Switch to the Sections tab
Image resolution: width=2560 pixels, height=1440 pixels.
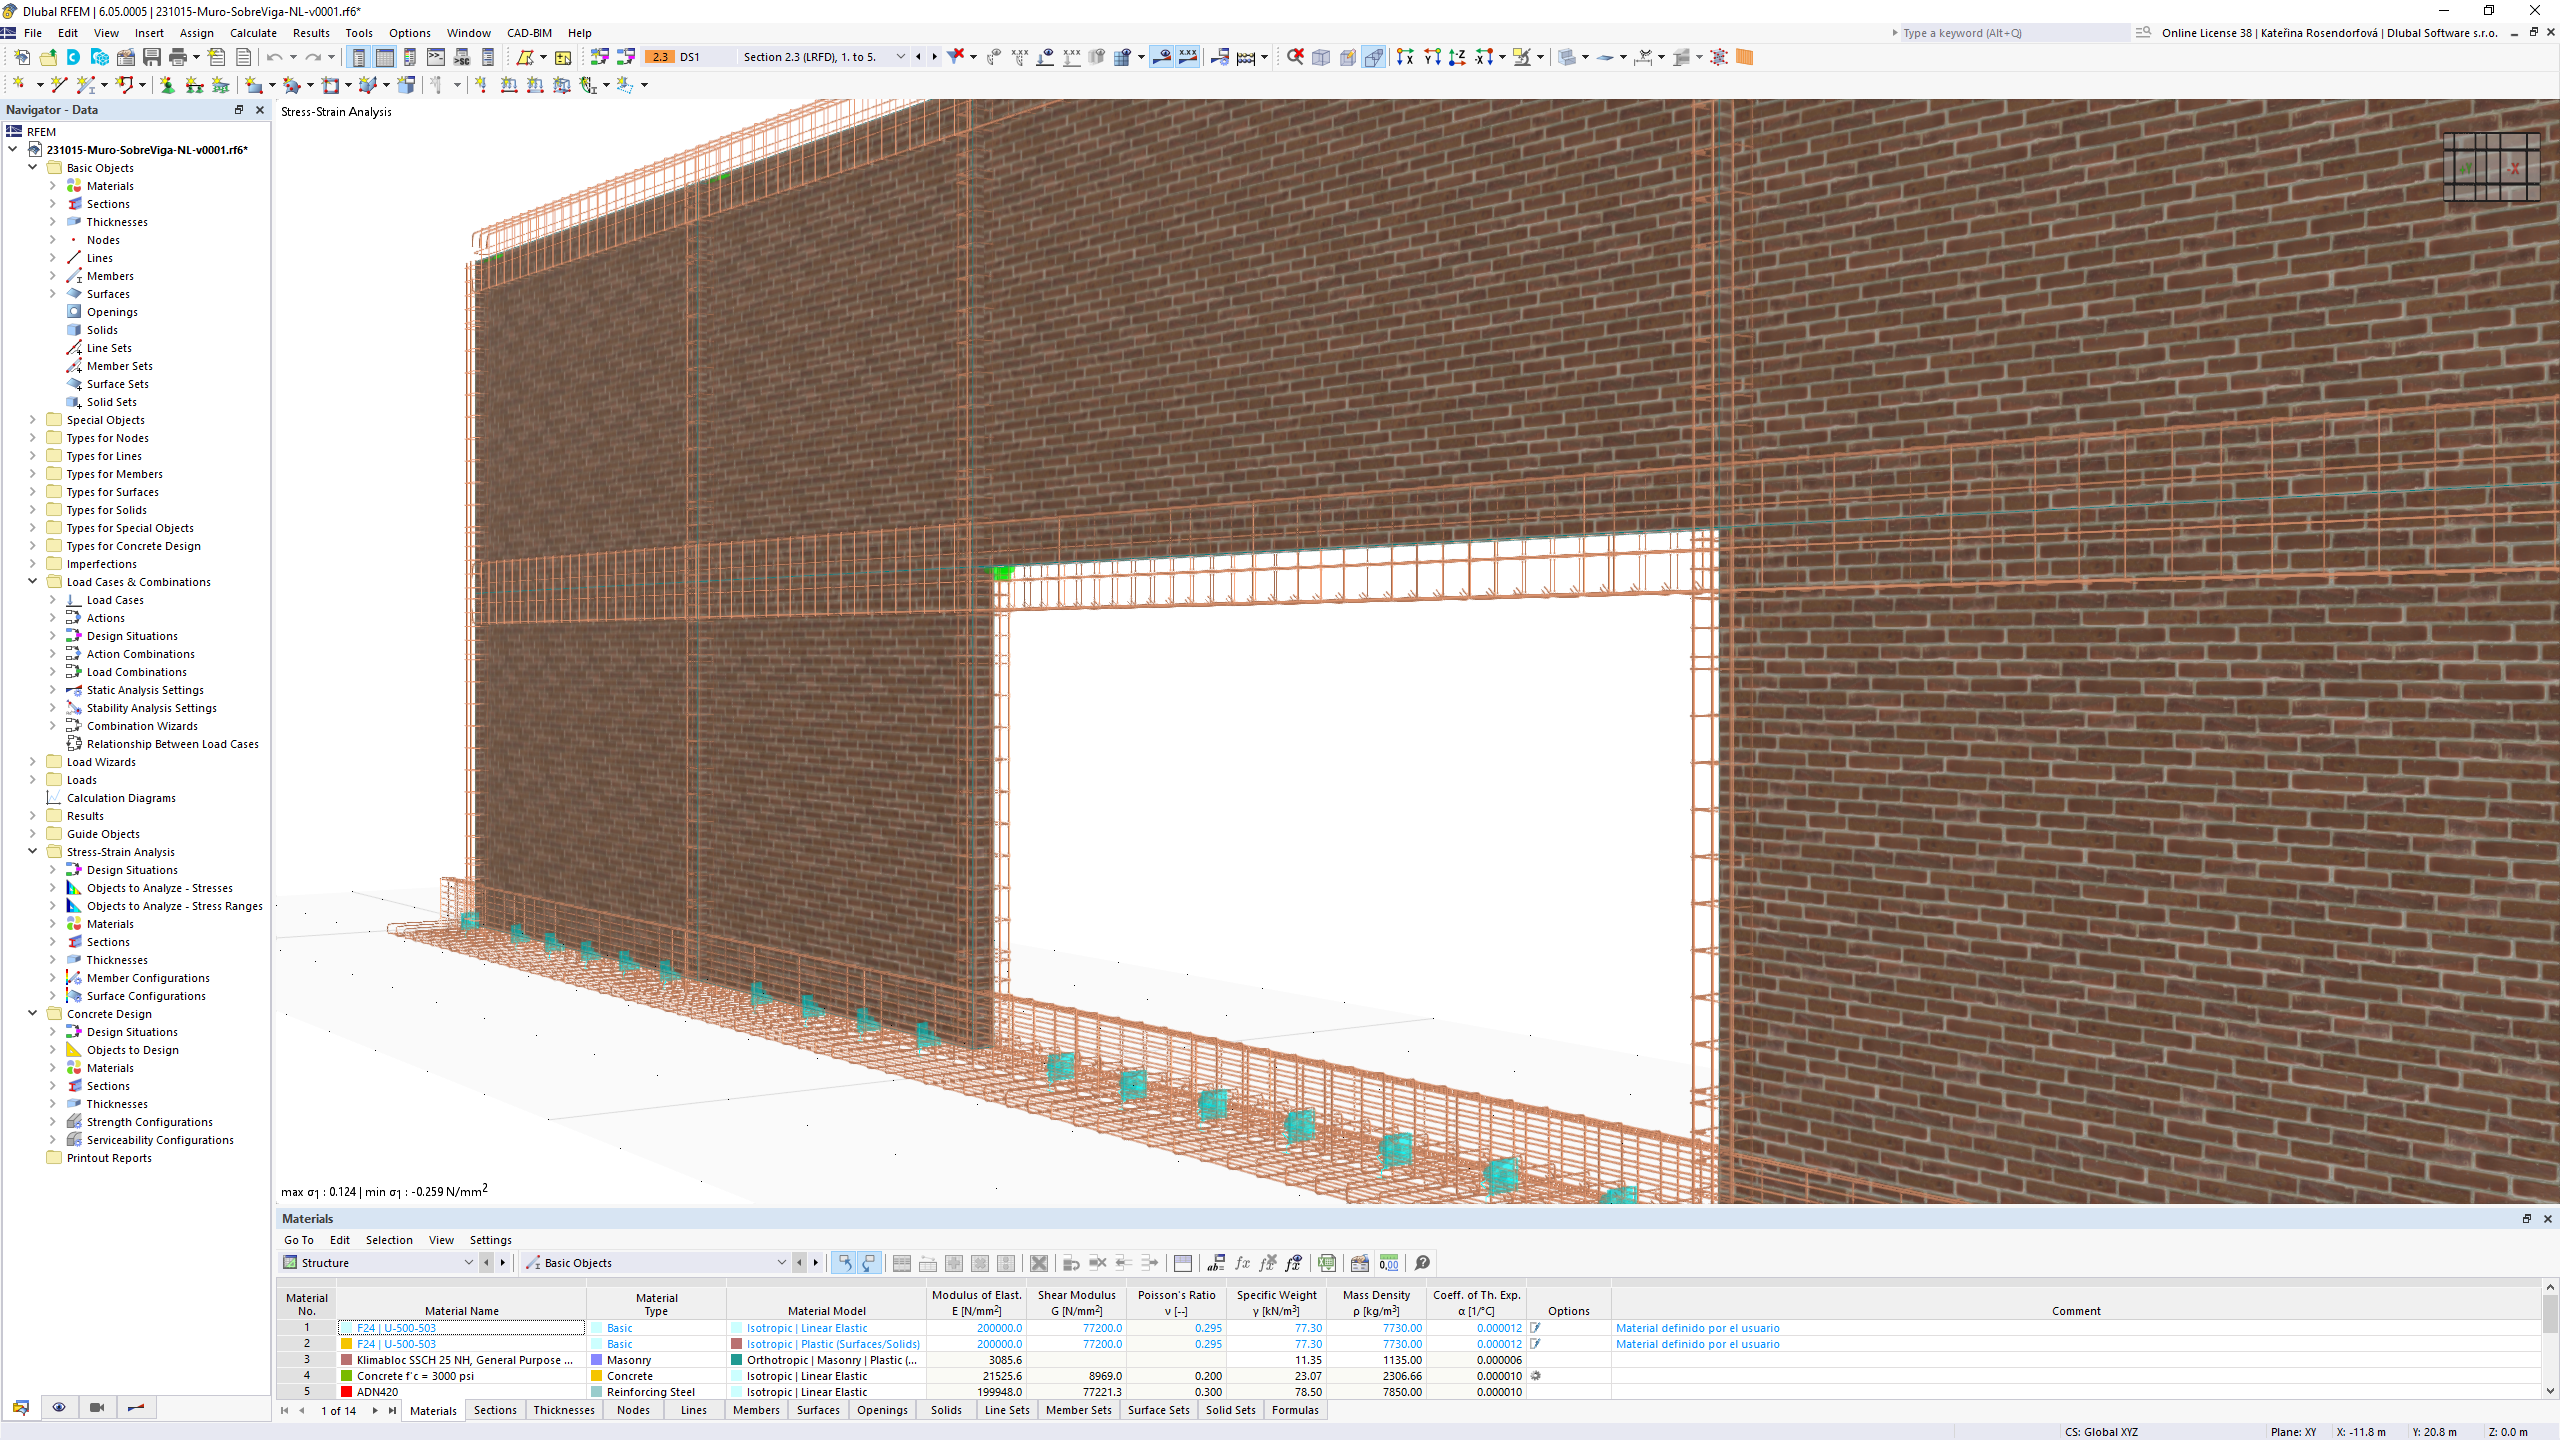(495, 1410)
